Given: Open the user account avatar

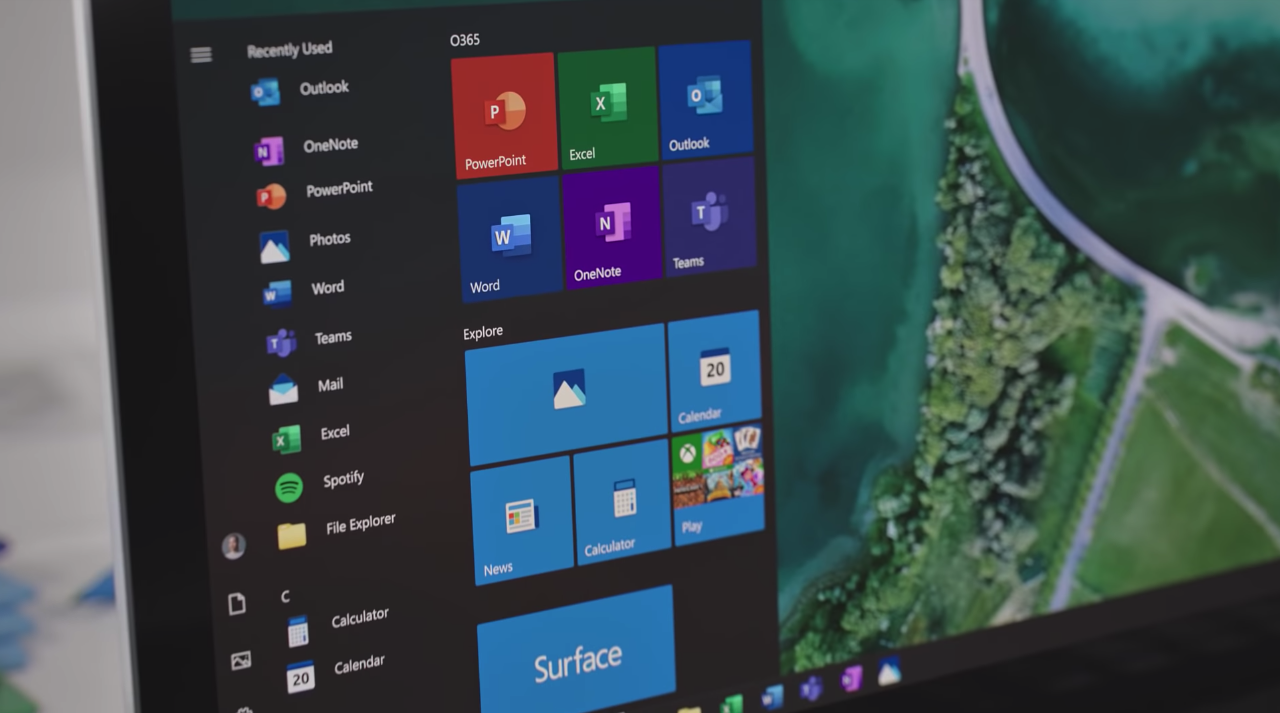Looking at the screenshot, I should tap(232, 543).
